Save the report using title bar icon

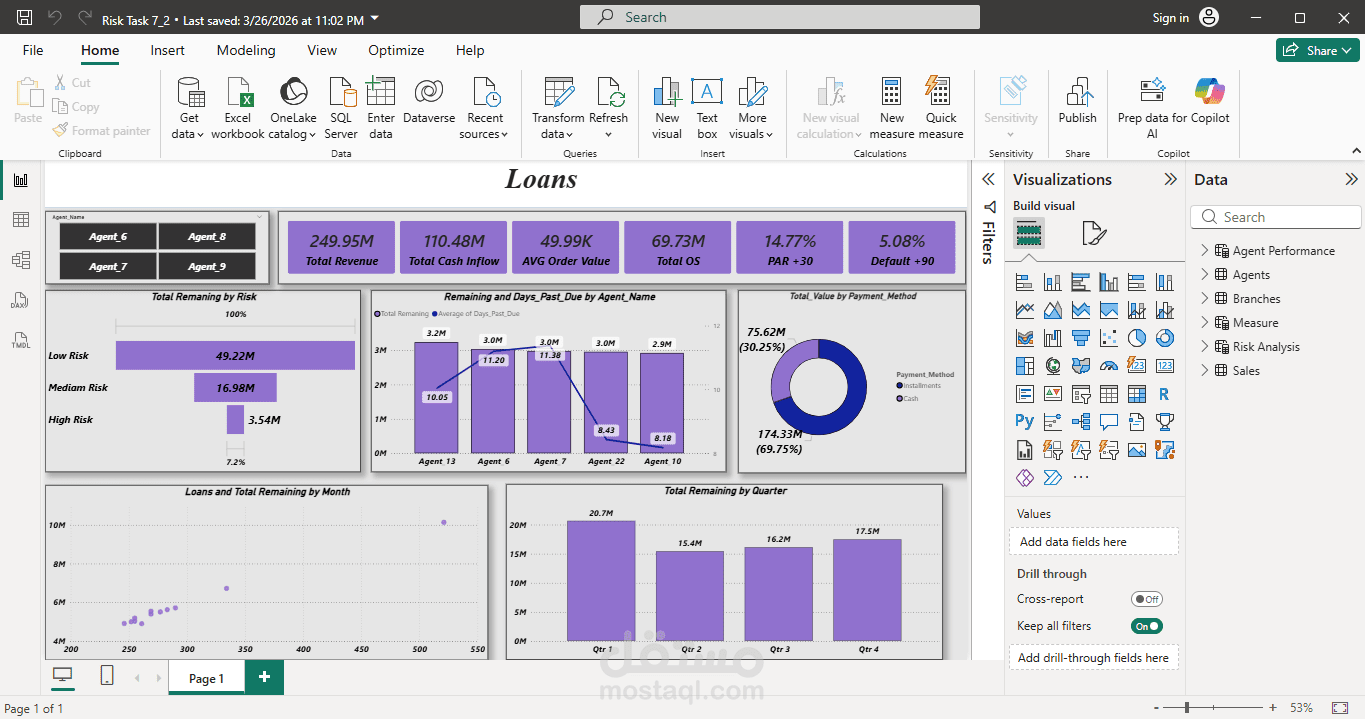click(x=25, y=18)
